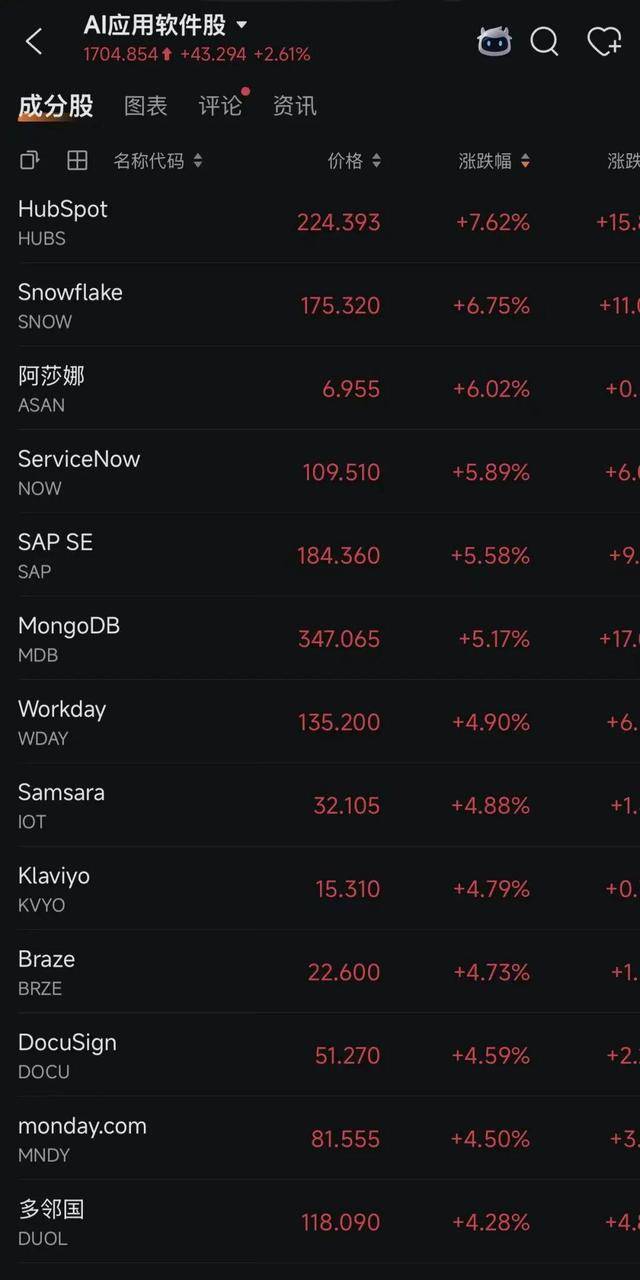The width and height of the screenshot is (640, 1280).
Task: Open the Snowflake SNOW stock row
Action: (x=320, y=305)
